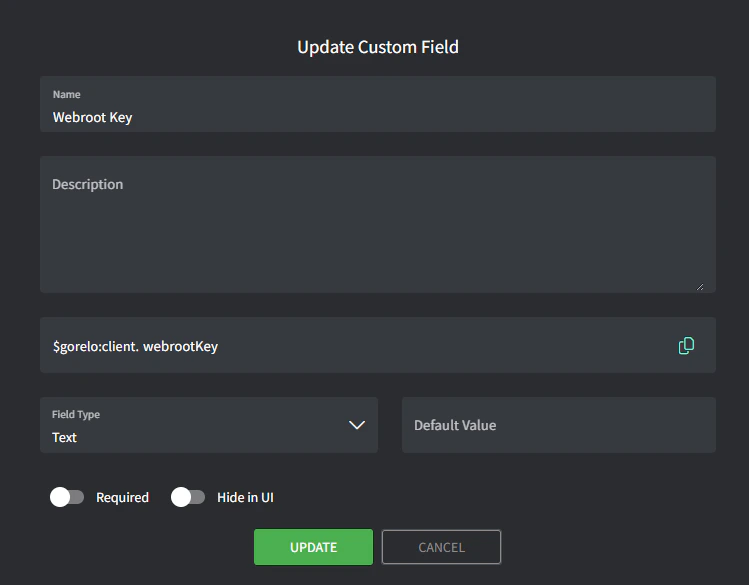The width and height of the screenshot is (749, 585).
Task: Click the $gorelo:client. webrootKey variable text
Action: point(135,346)
